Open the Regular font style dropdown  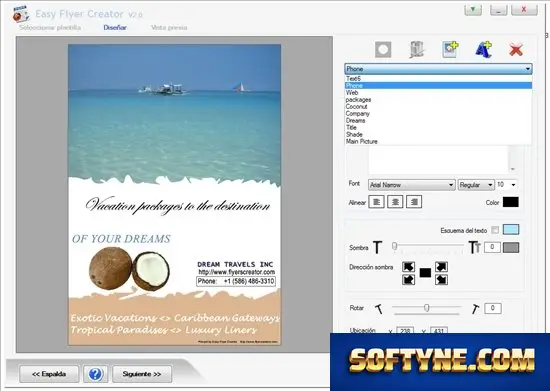coord(476,185)
